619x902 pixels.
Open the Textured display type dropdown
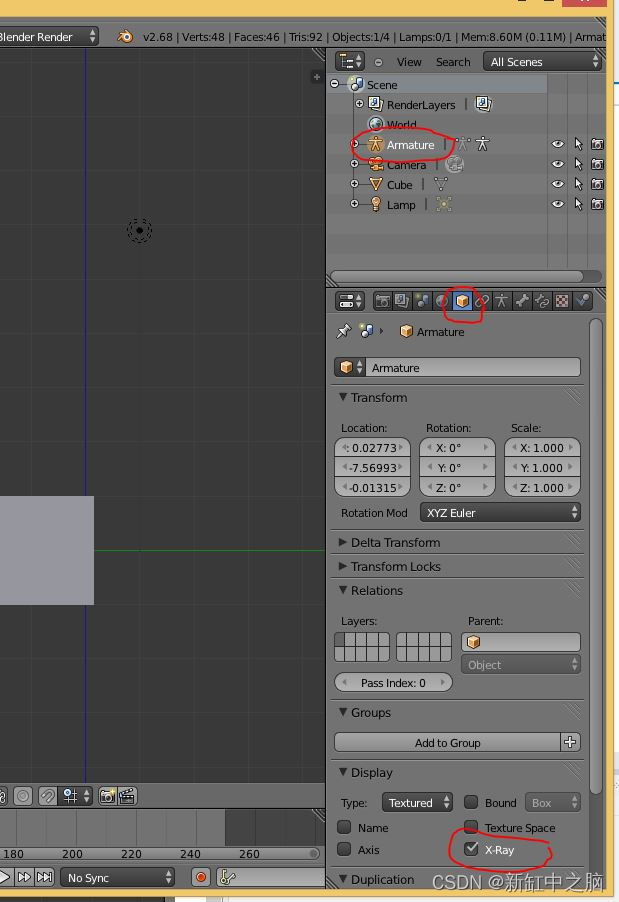[417, 802]
